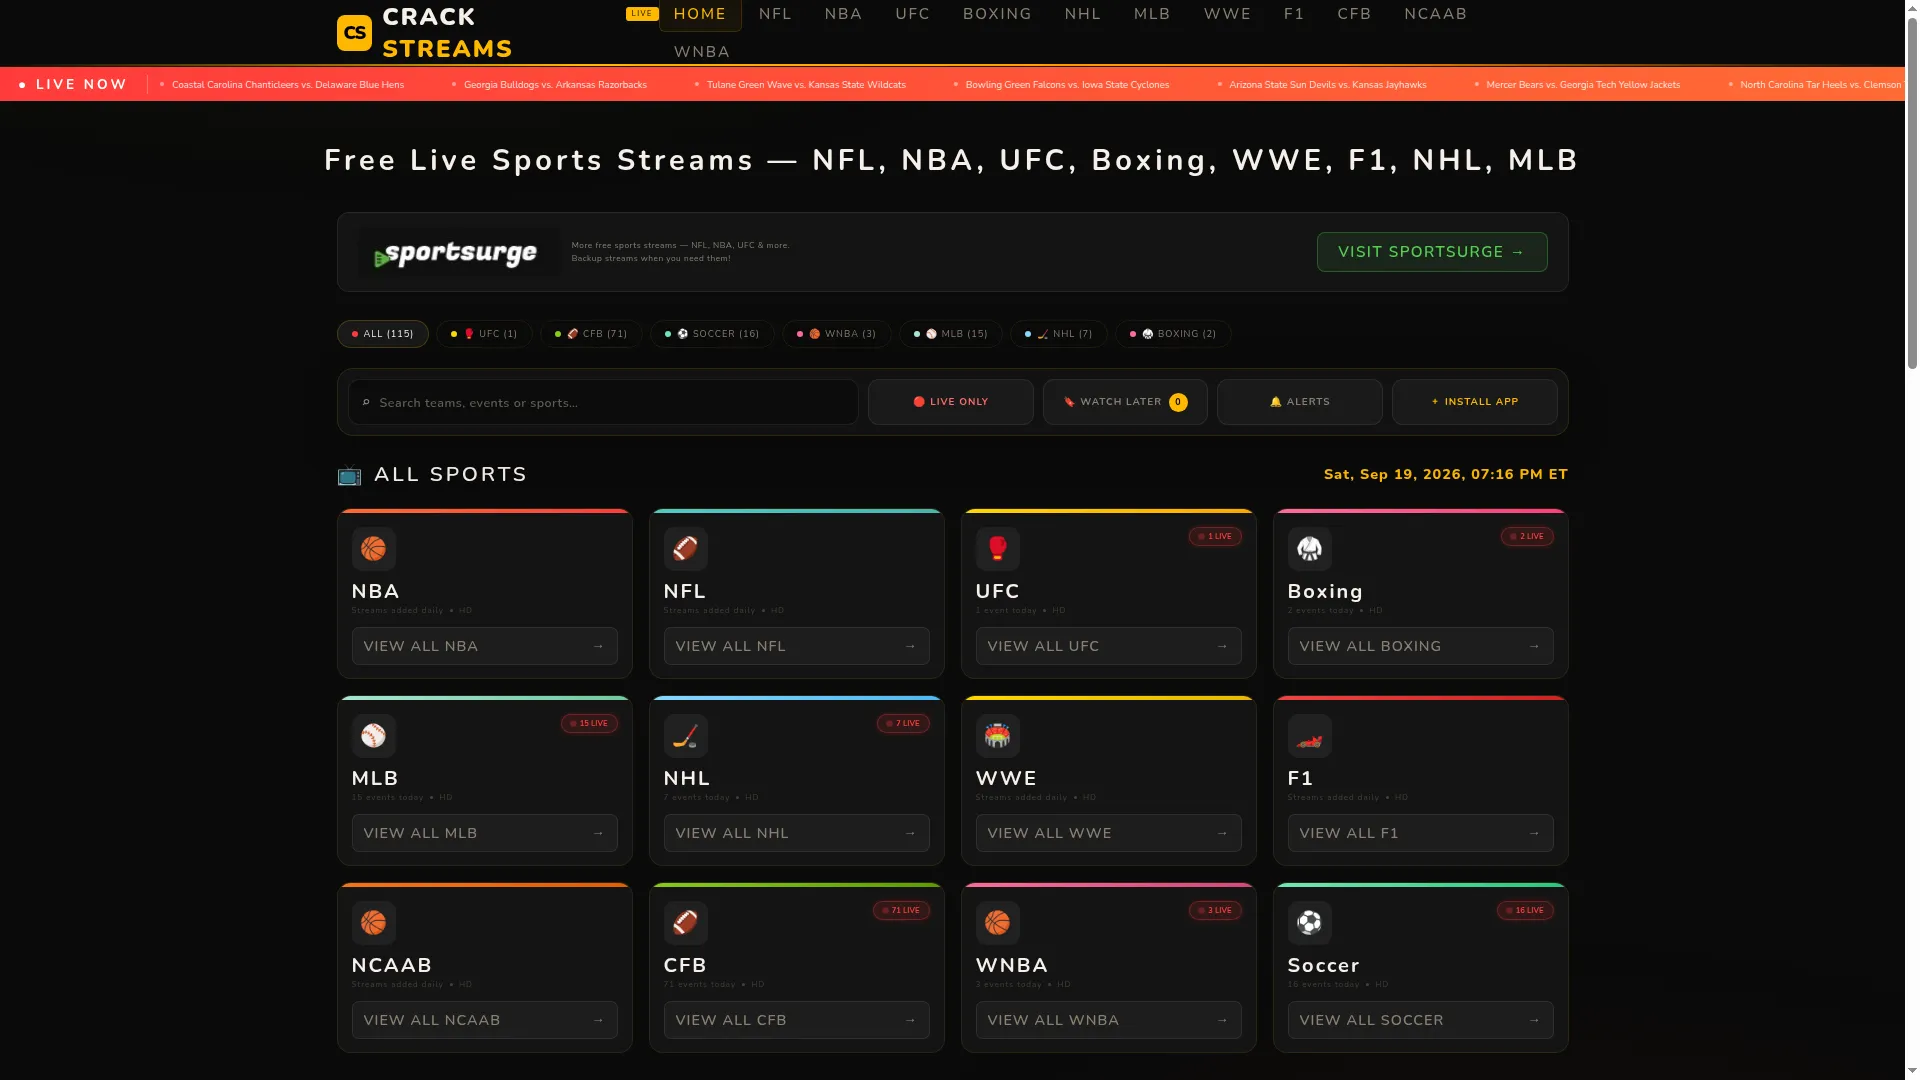1920x1080 pixels.
Task: Click View All NCAAB button
Action: tap(485, 1020)
